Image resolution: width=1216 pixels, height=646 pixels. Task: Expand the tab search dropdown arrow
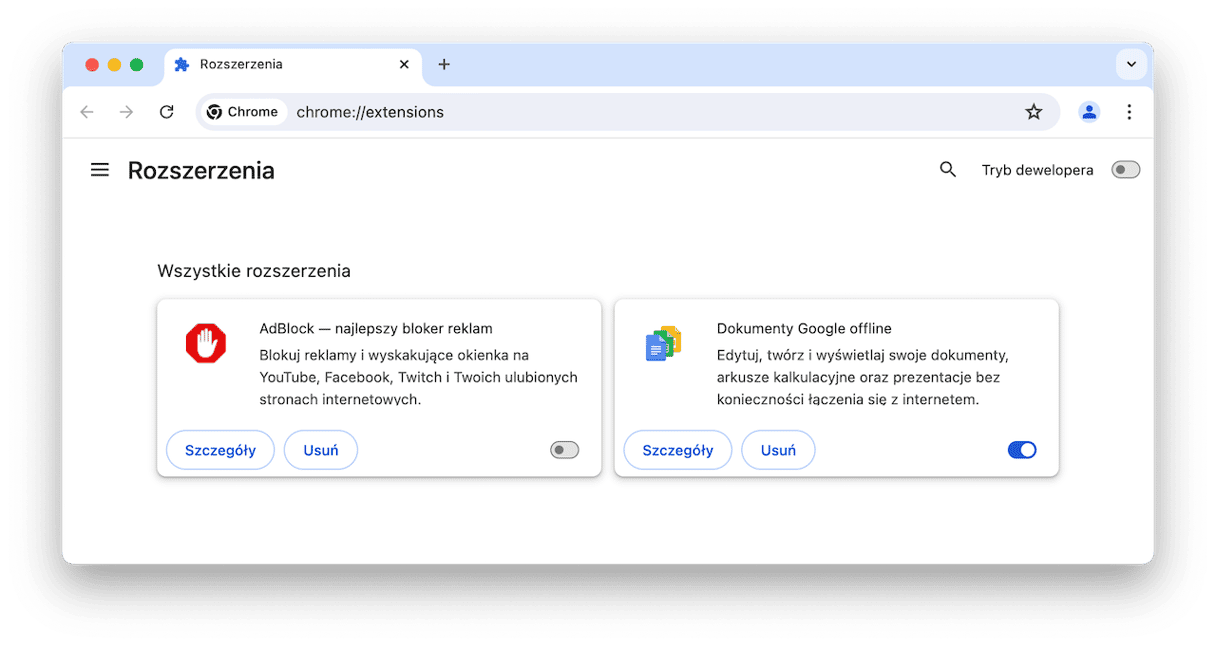1131,64
